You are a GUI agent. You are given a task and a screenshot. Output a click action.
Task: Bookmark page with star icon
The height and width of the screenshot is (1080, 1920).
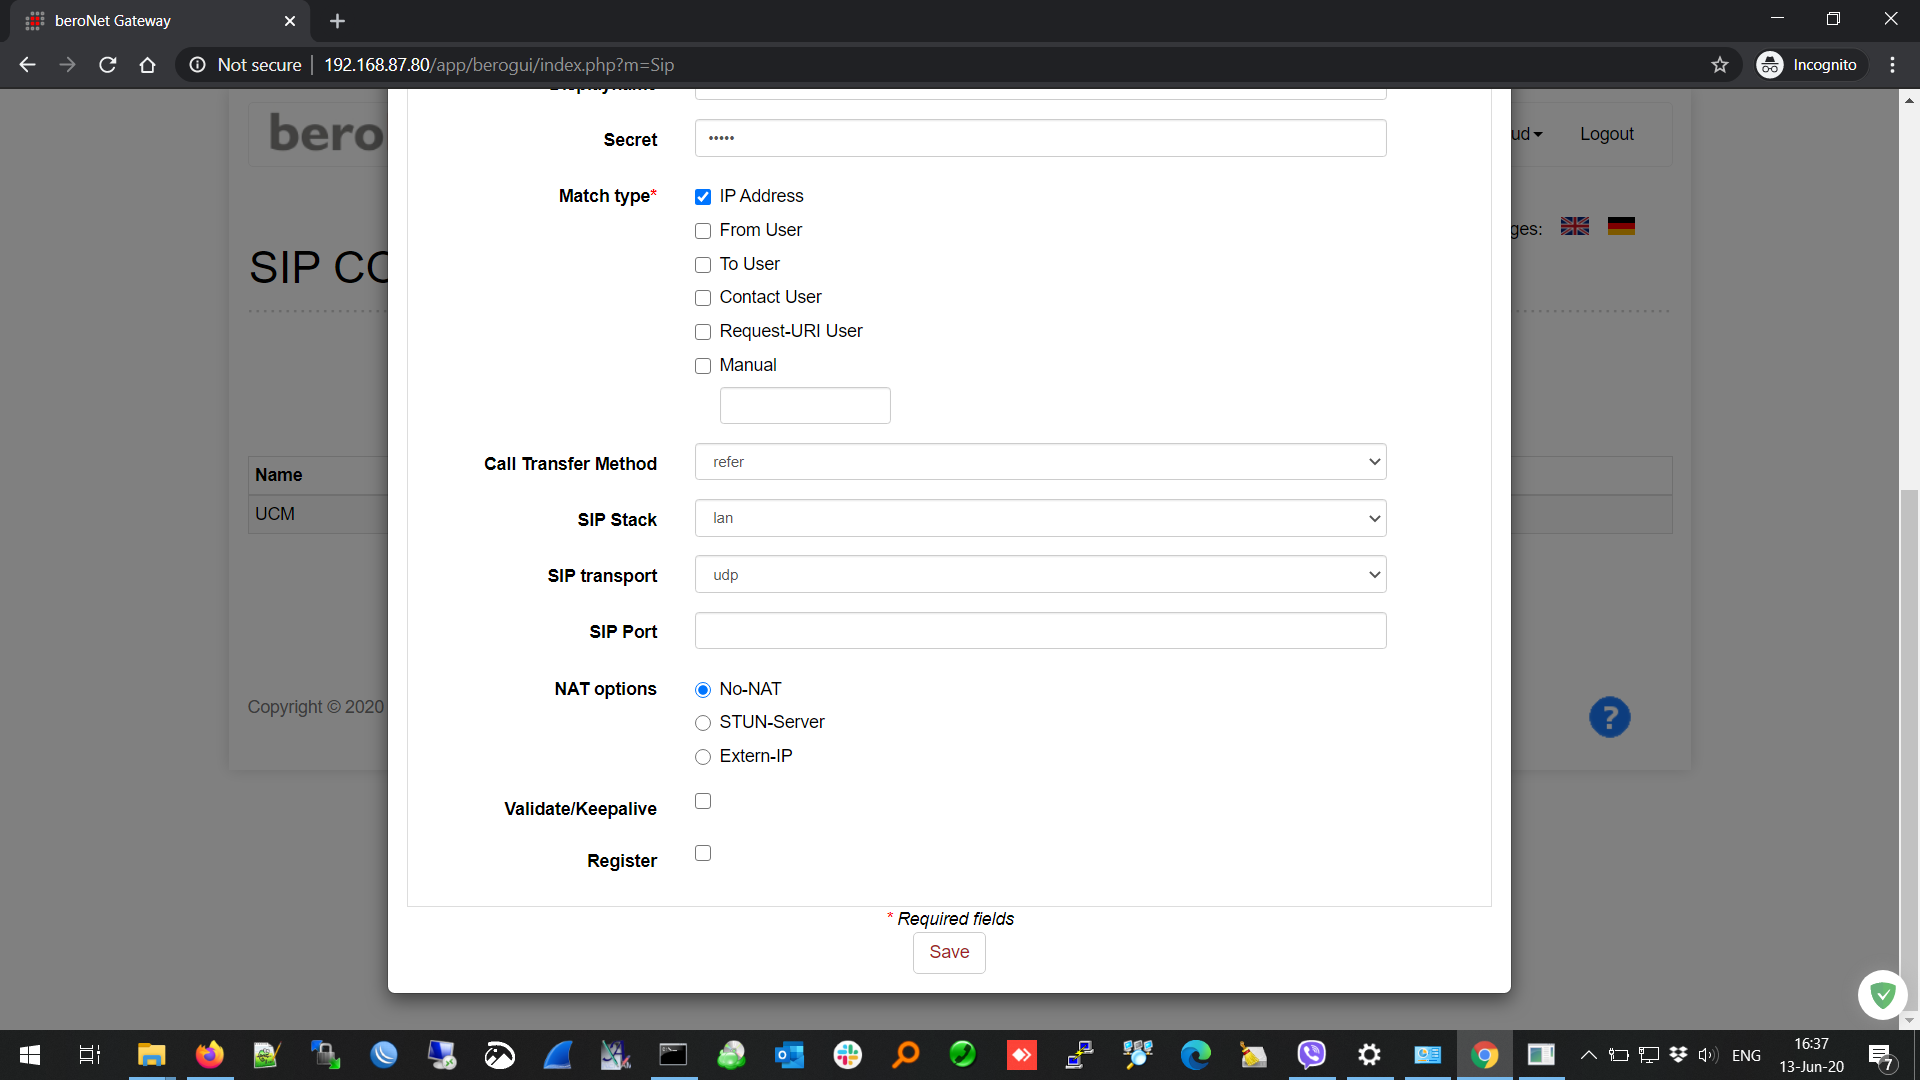coord(1720,65)
